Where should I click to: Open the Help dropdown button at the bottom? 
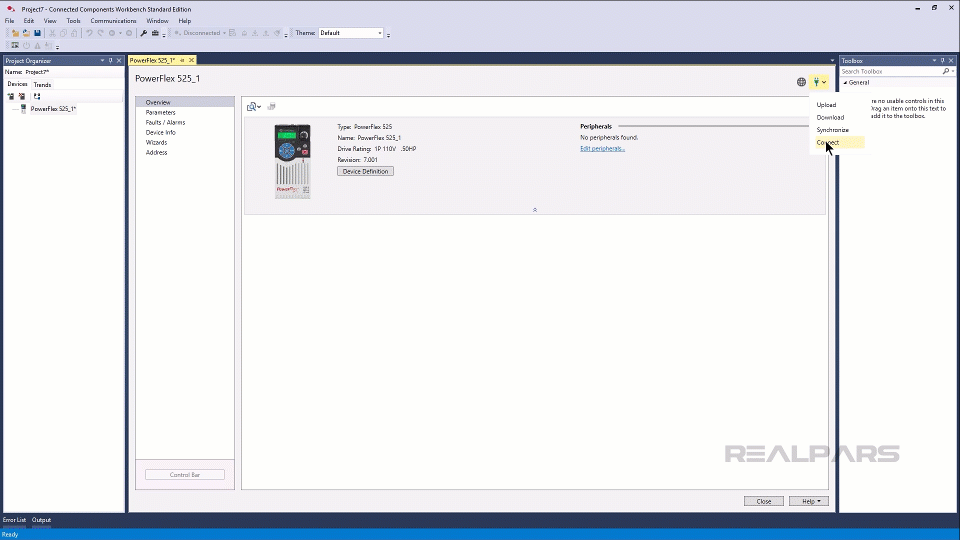point(809,501)
